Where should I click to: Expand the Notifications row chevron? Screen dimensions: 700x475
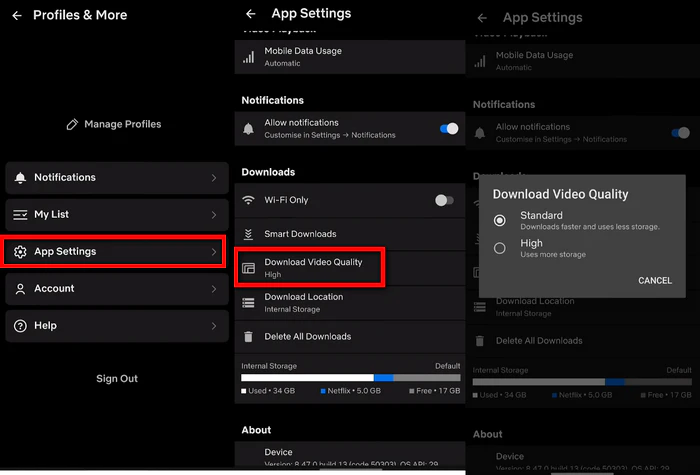pos(214,178)
